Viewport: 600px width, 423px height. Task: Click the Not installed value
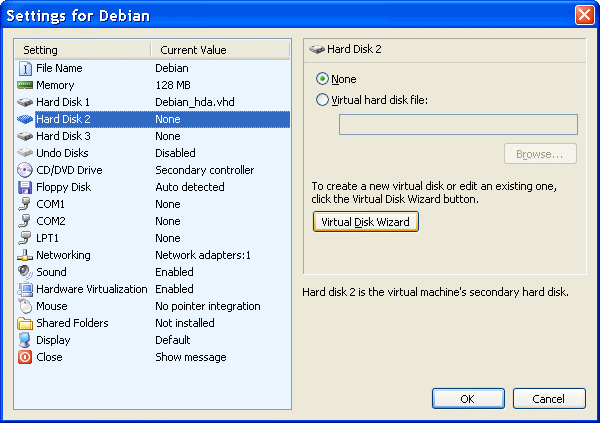[x=185, y=323]
